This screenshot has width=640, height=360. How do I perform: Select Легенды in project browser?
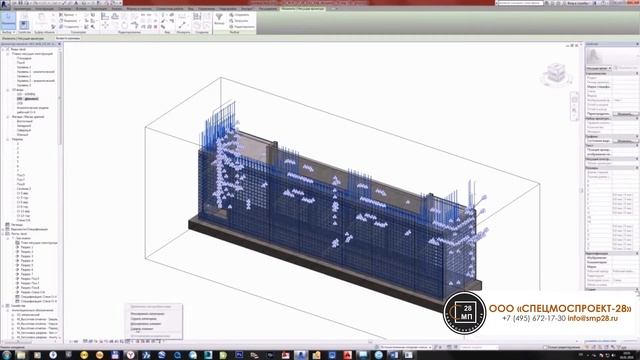pos(17,225)
